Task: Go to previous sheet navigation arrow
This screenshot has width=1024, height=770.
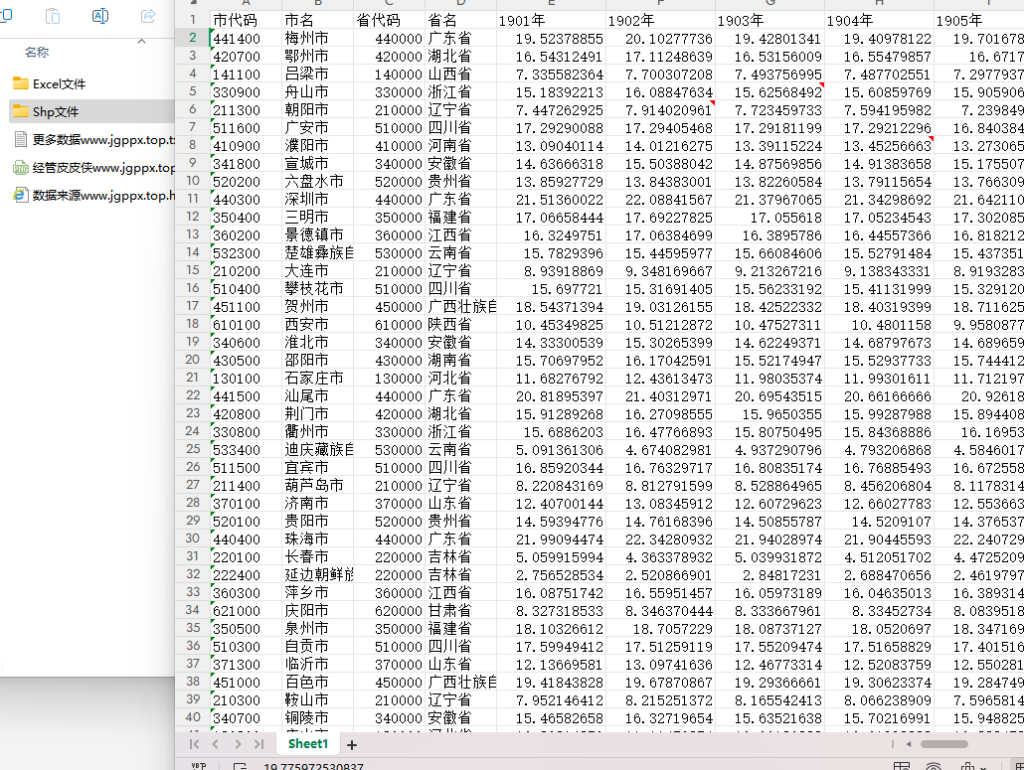Action: [x=216, y=744]
